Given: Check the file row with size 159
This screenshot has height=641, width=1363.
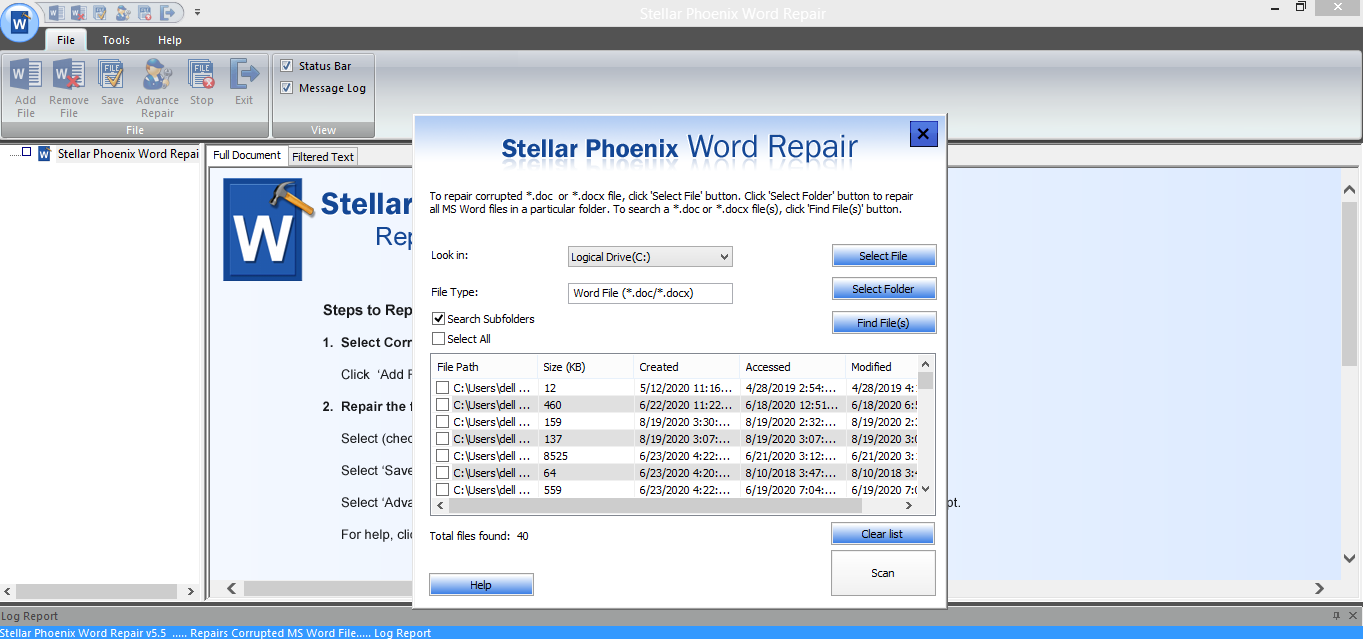Looking at the screenshot, I should click(x=442, y=422).
